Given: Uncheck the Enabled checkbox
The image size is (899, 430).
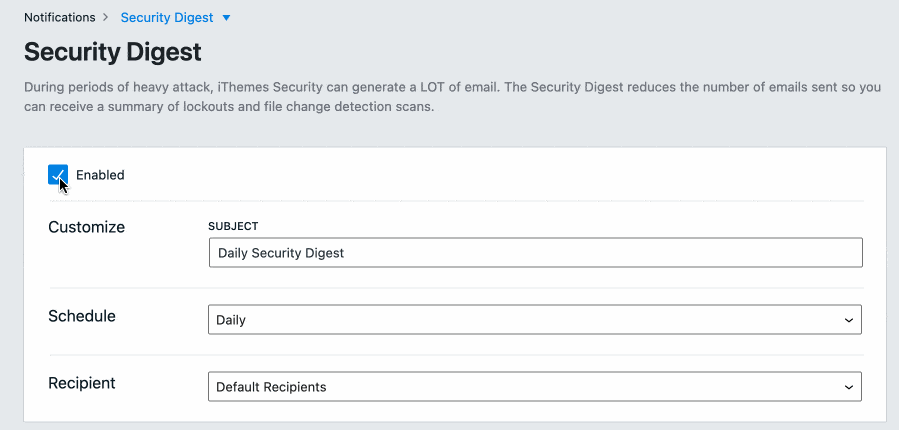Looking at the screenshot, I should 58,175.
